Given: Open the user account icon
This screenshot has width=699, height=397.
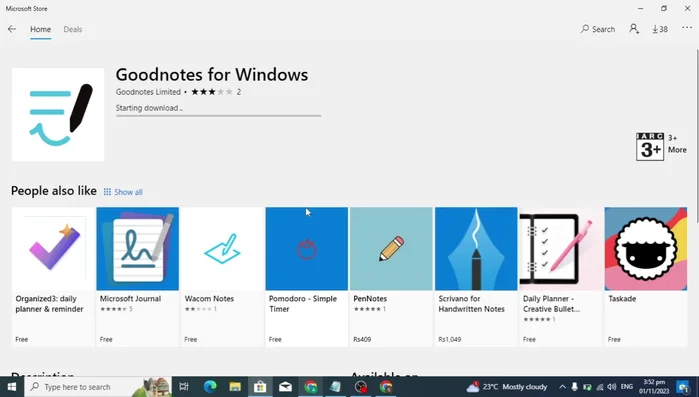Looking at the screenshot, I should [633, 29].
